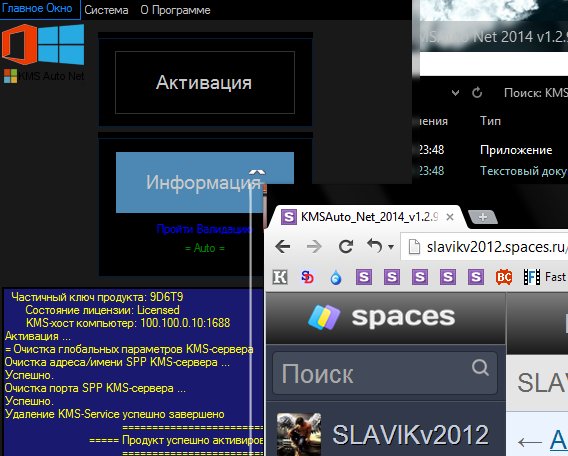Click the left-arrow back link on spaces page
Screen dimensions: 568x456
pyautogui.click(x=530, y=442)
